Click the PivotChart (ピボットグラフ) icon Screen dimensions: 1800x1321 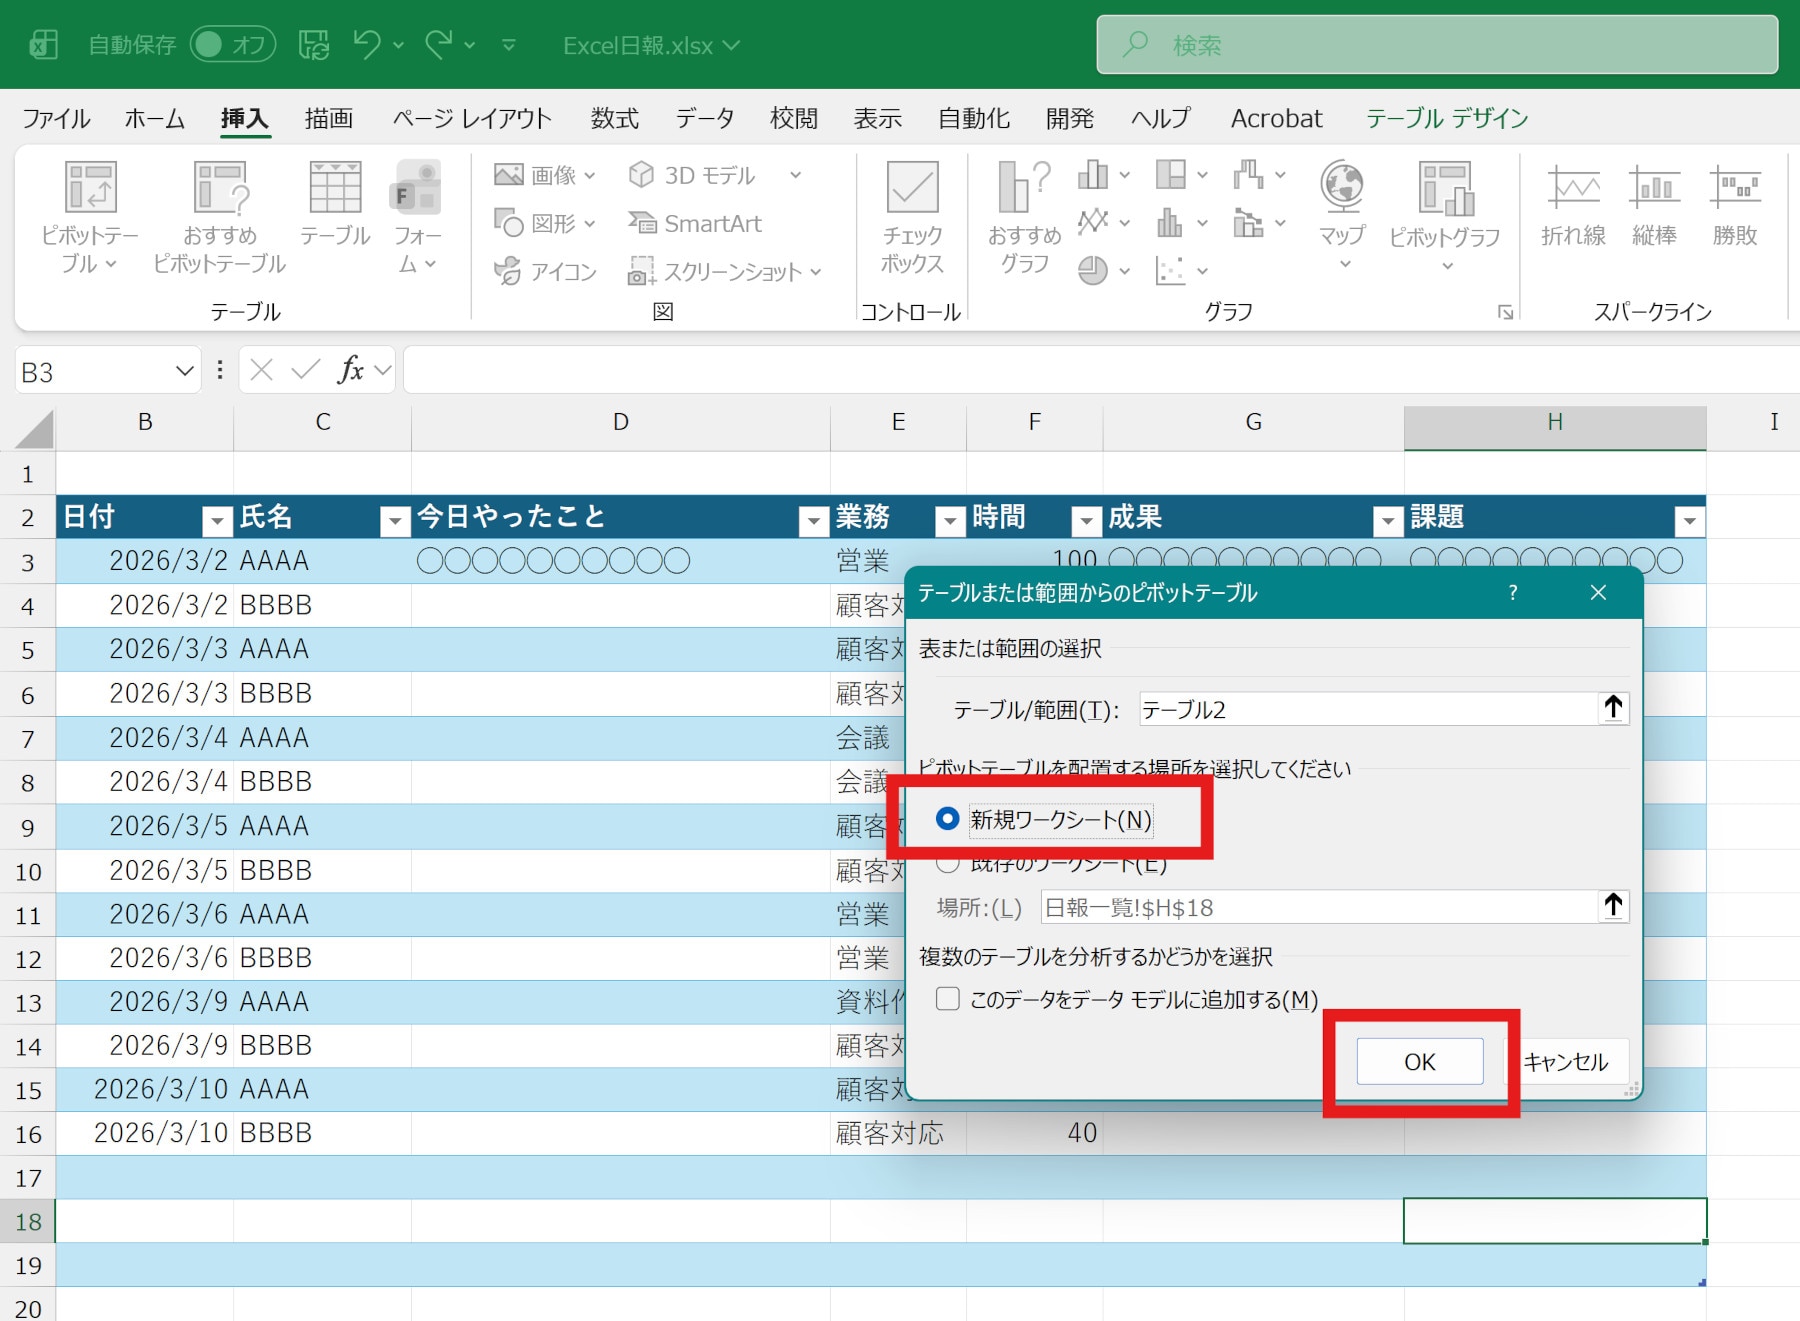1445,188
